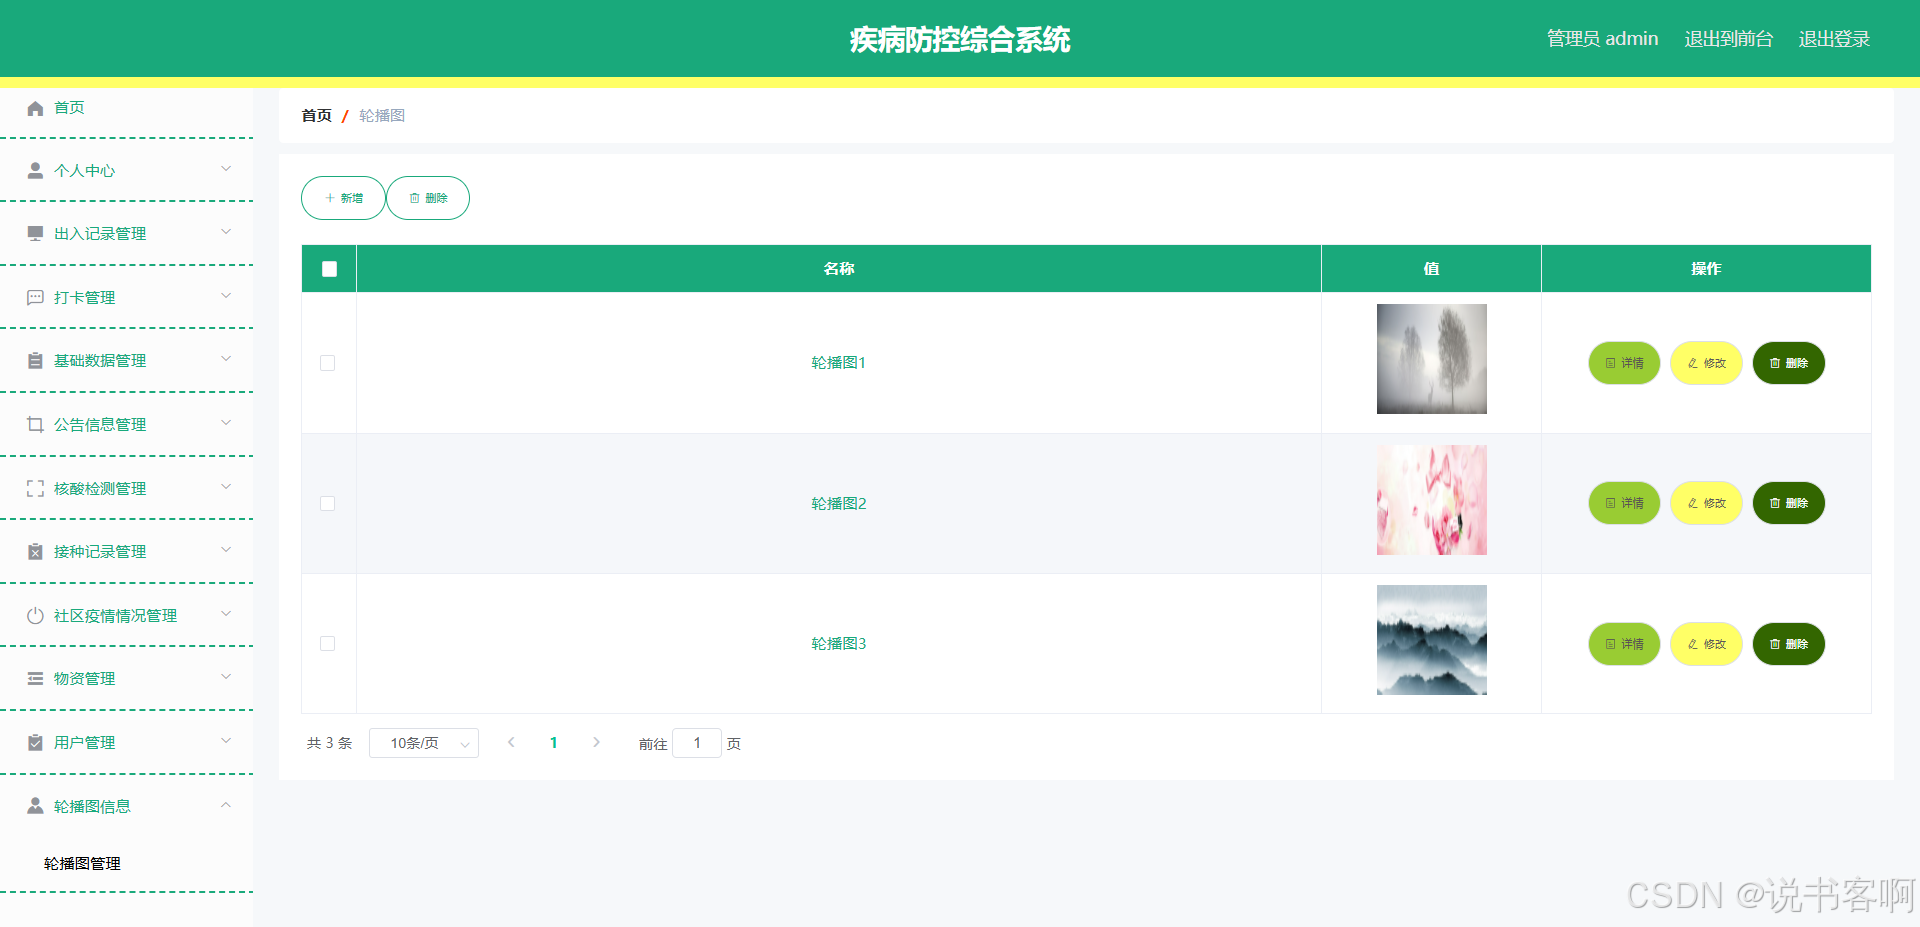Open the 首页 sidebar menu item

[x=126, y=108]
